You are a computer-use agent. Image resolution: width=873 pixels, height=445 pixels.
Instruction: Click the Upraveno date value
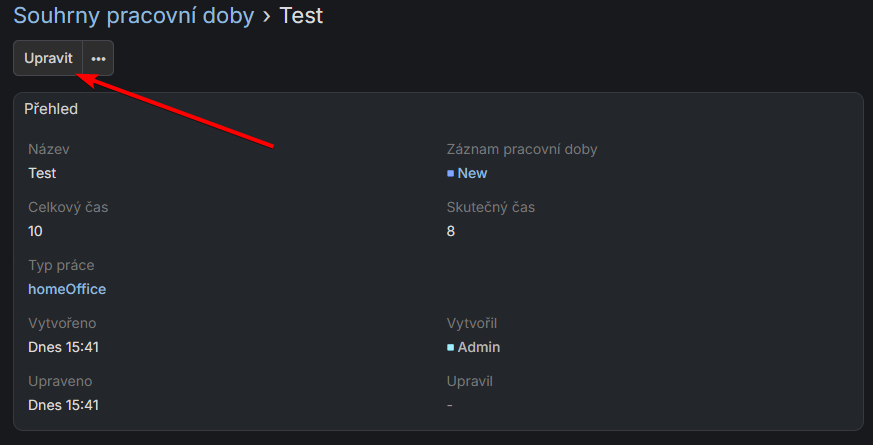click(x=63, y=405)
